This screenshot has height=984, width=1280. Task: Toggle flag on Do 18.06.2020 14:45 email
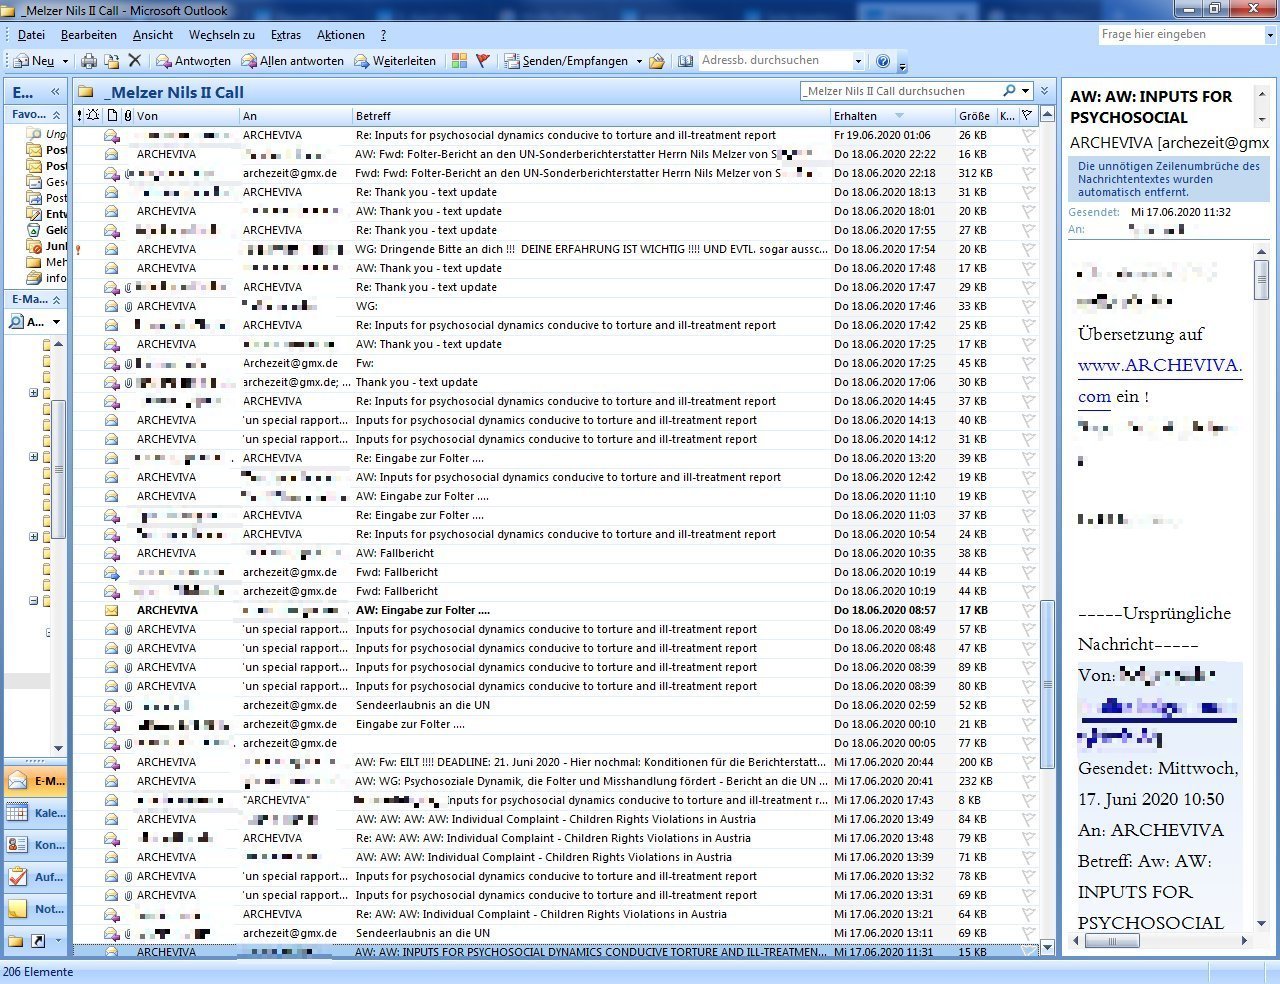coord(1028,401)
